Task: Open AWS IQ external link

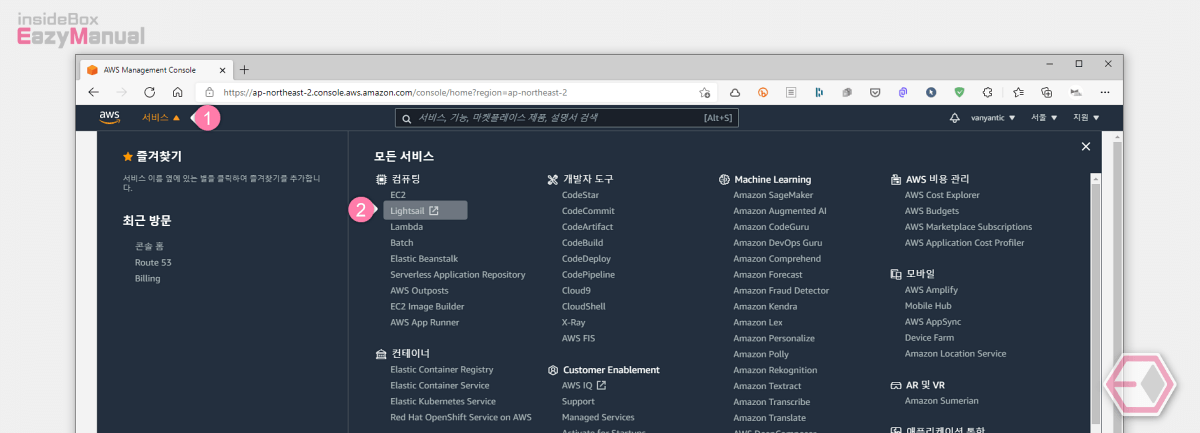Action: [584, 386]
